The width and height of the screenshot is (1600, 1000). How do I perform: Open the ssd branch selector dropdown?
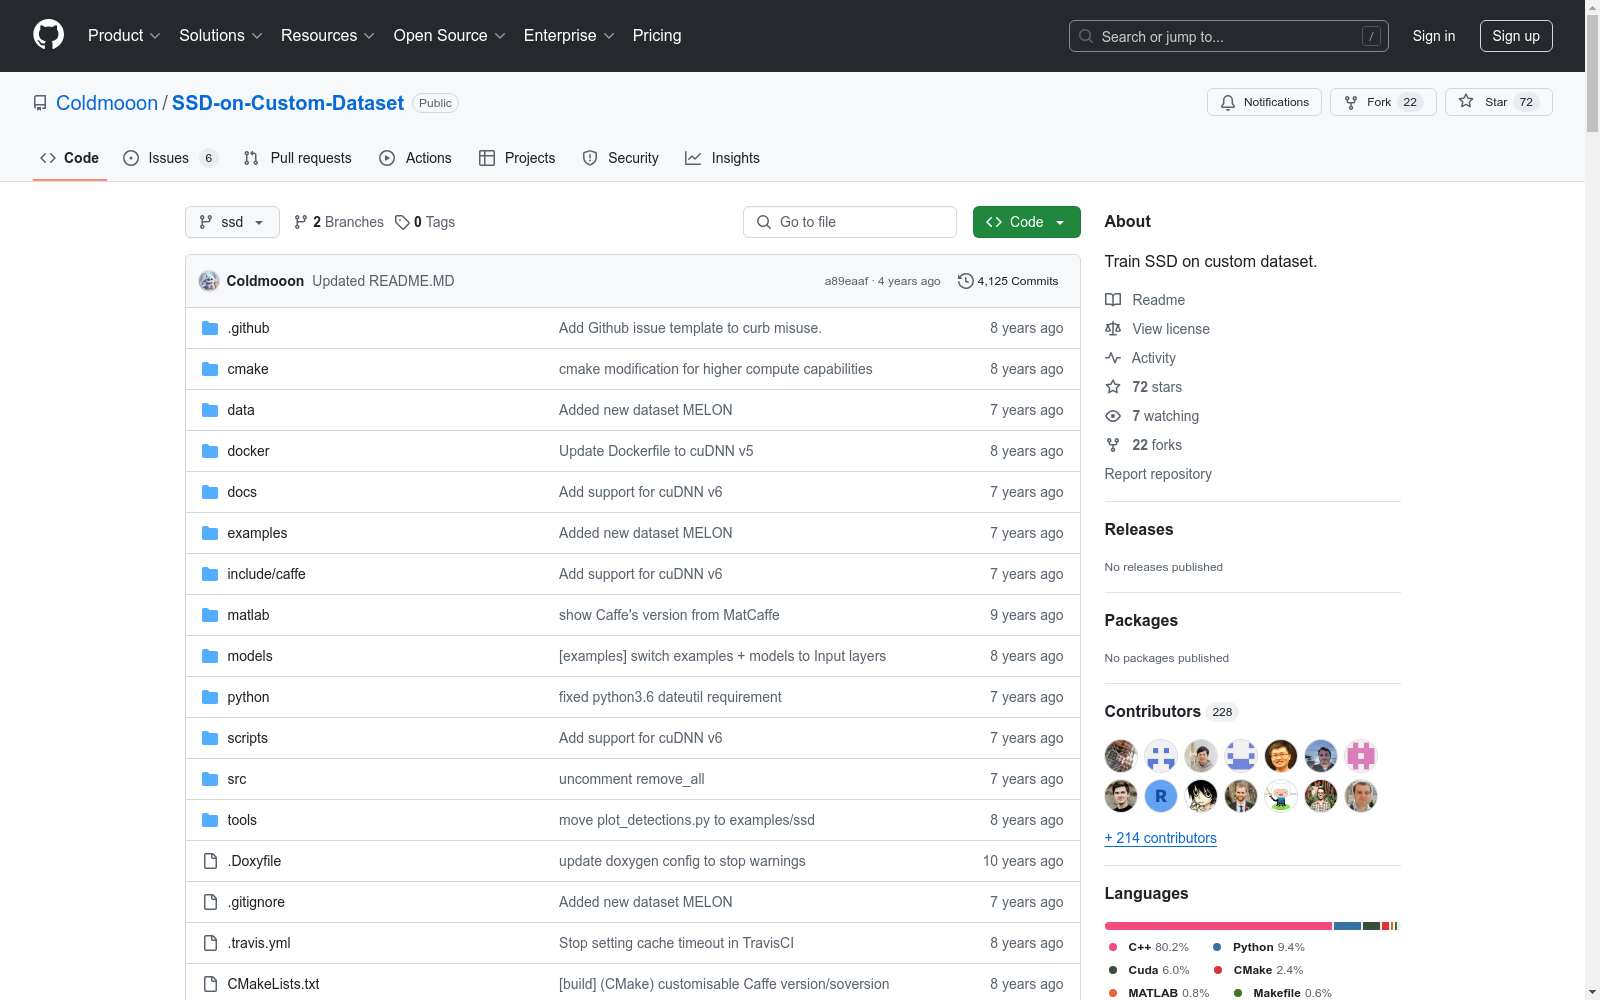coord(232,222)
